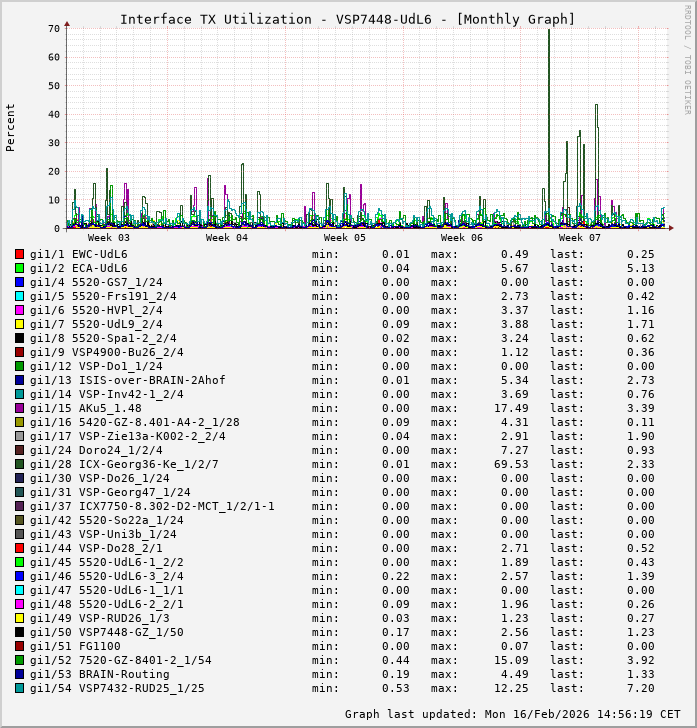Click the purple swatch for gi1/15 AKu5_1.48
Viewport: 697px width, 728px height.
(x=20, y=408)
